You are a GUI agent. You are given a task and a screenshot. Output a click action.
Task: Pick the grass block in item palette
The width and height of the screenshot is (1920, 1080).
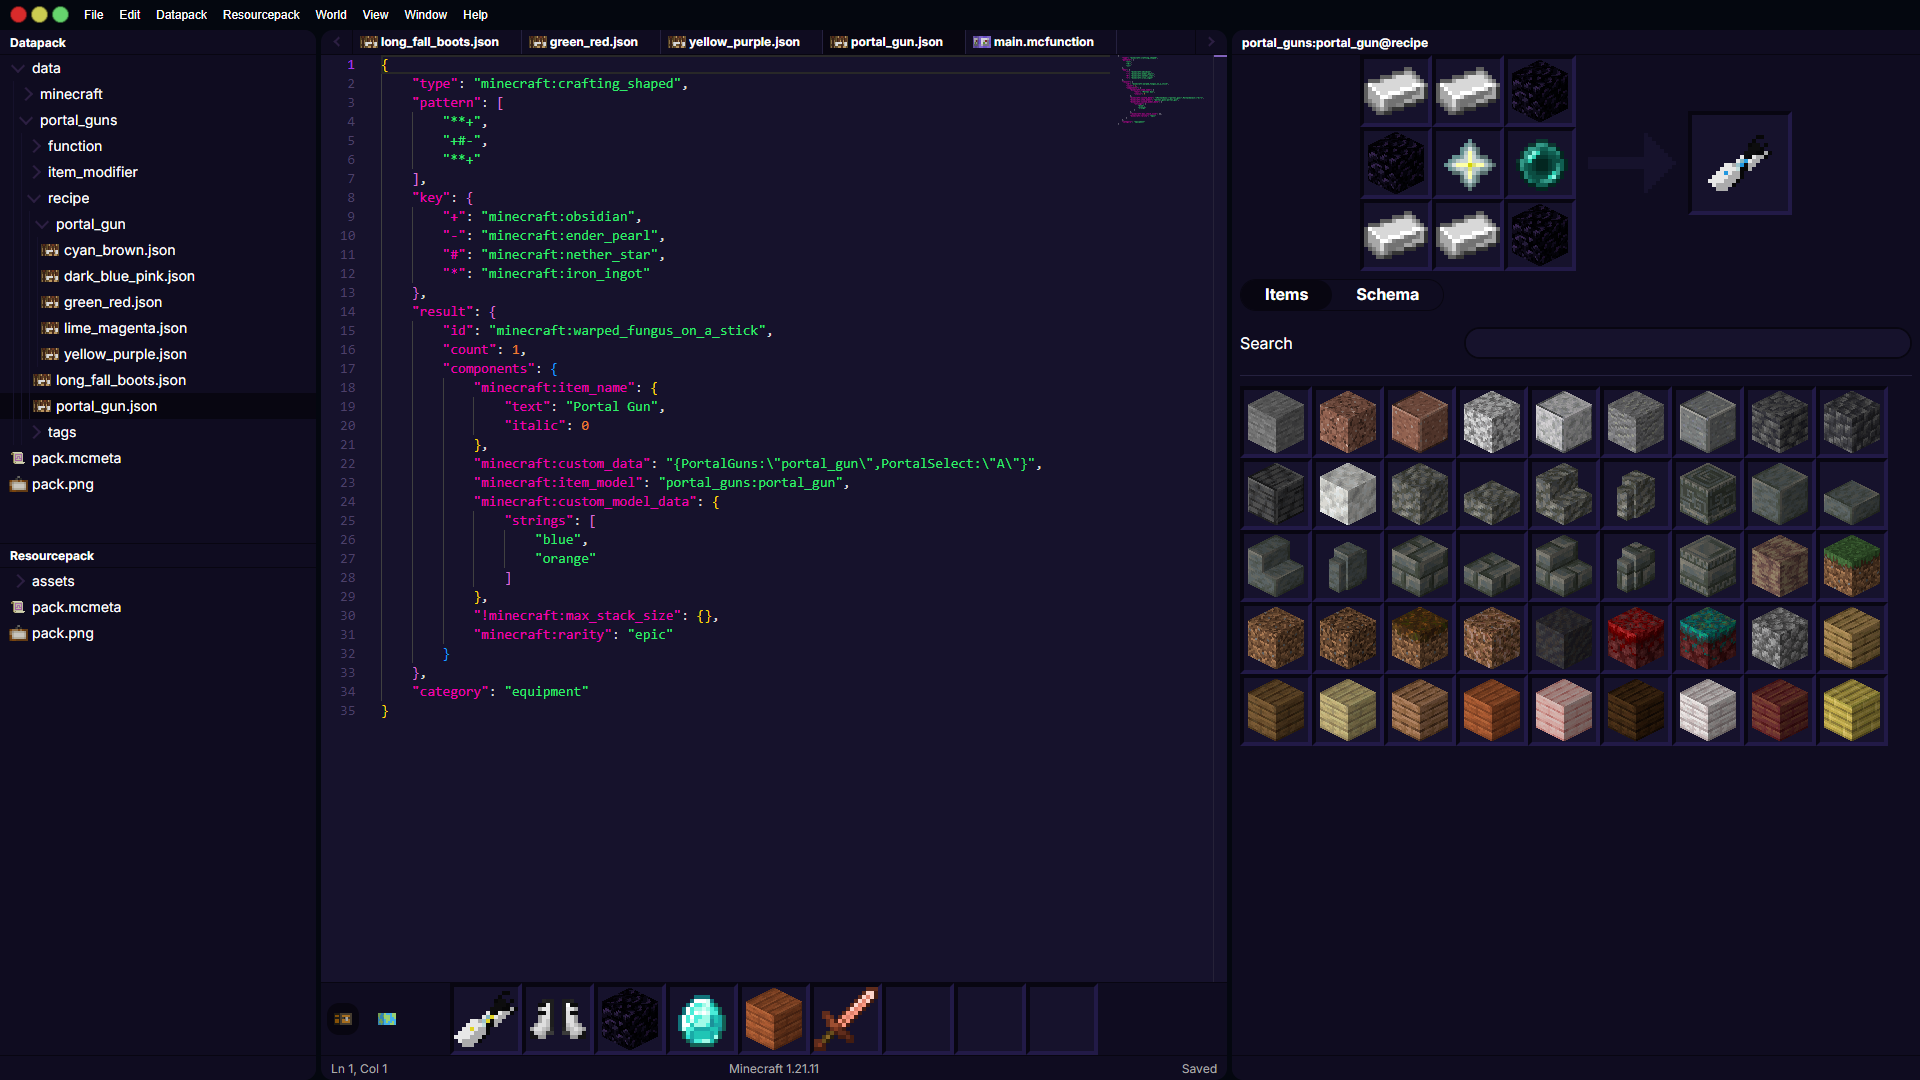[1852, 566]
